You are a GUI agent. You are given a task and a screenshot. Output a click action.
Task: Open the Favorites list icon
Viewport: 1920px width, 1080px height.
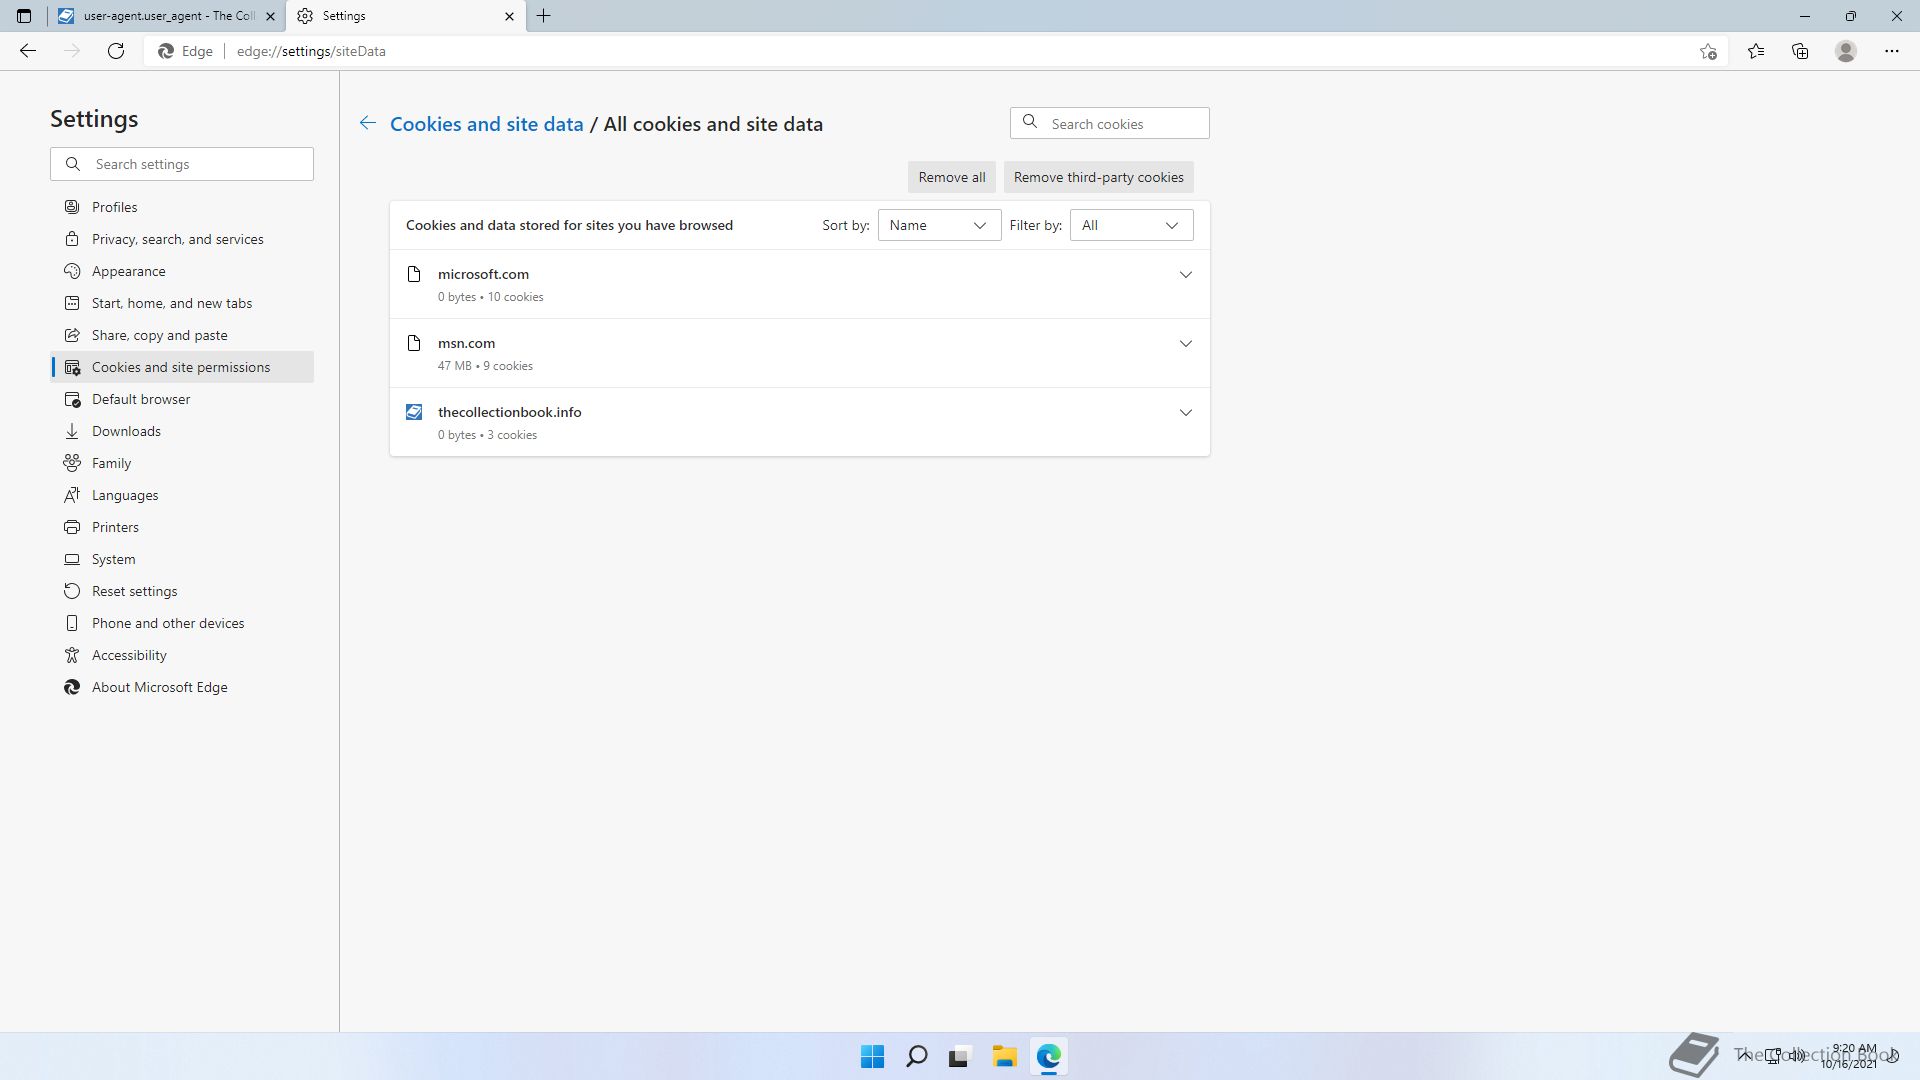1756,51
